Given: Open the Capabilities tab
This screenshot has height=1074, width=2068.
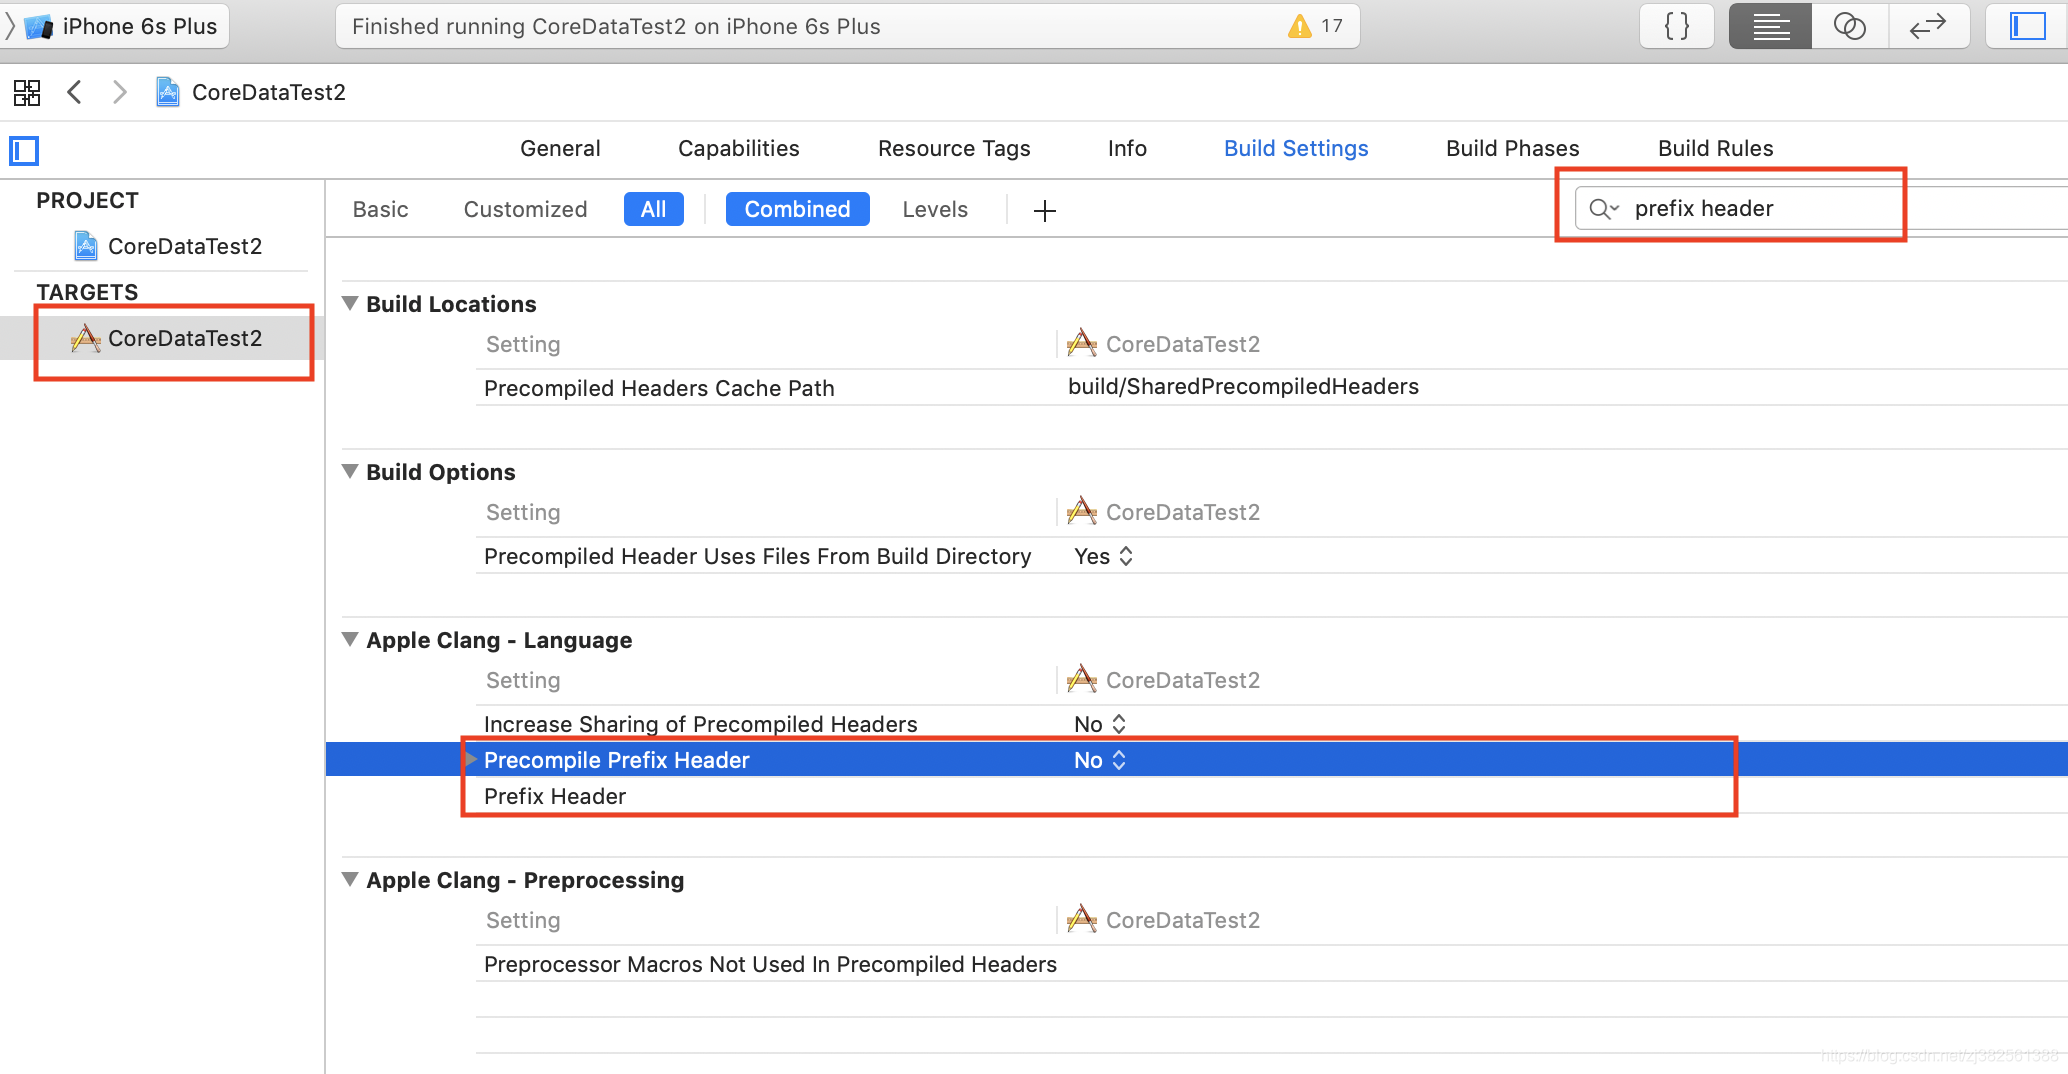Looking at the screenshot, I should 739,148.
